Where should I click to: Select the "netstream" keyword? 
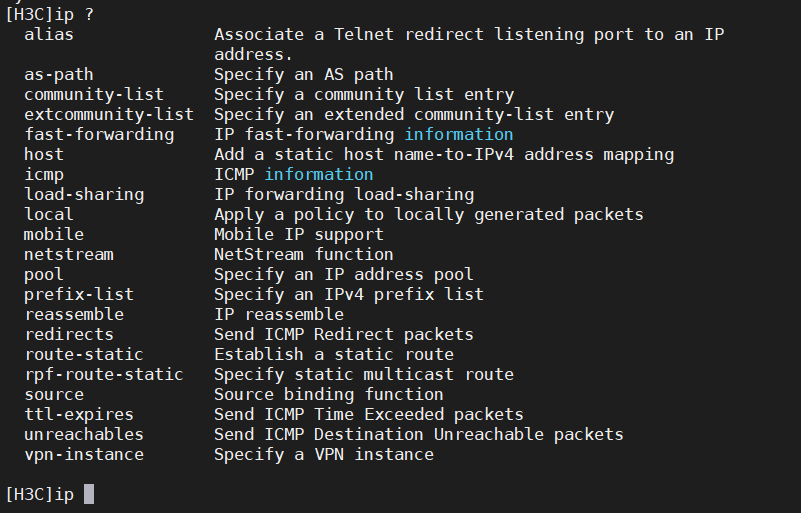[x=69, y=254]
